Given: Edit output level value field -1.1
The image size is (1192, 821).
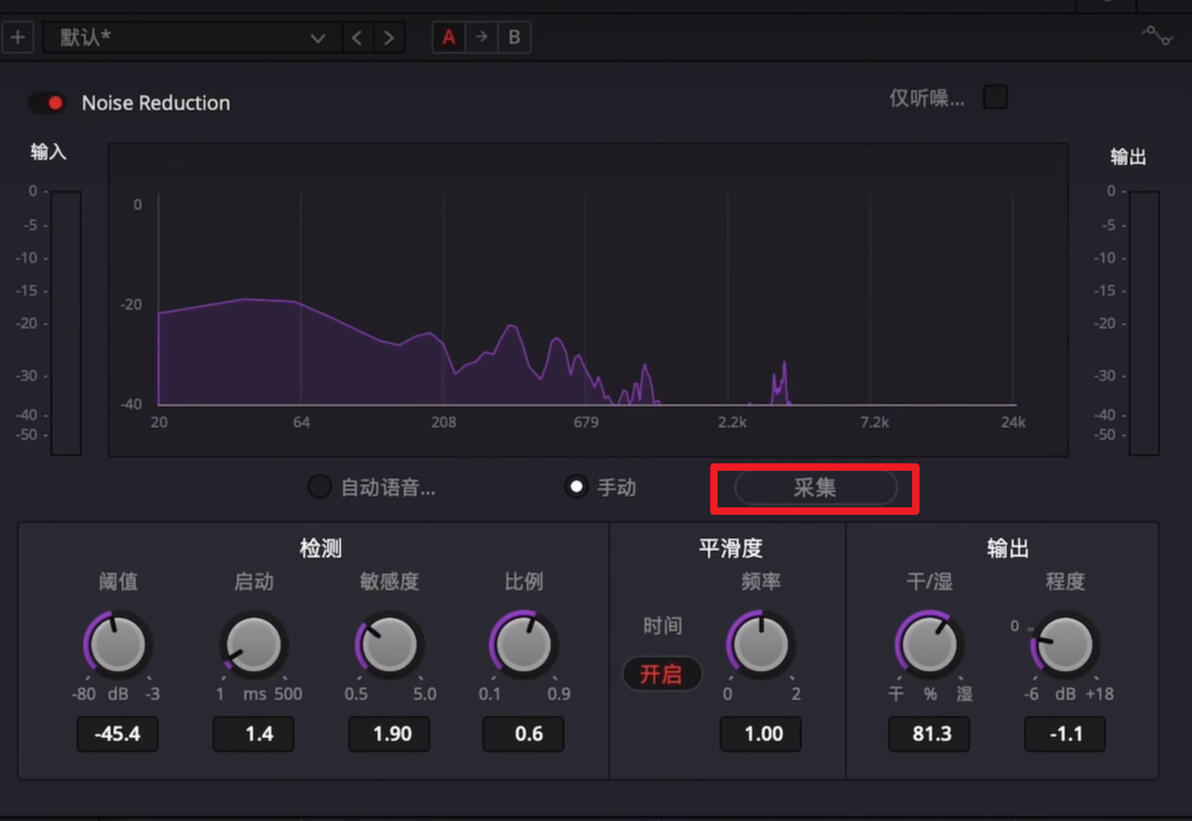Looking at the screenshot, I should (x=1065, y=734).
